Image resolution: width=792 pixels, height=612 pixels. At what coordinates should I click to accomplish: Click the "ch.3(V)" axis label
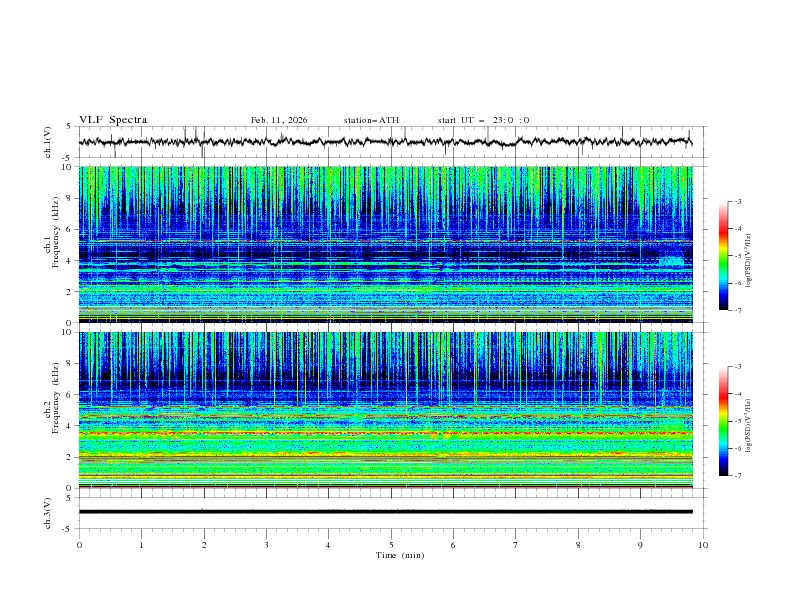click(x=48, y=513)
